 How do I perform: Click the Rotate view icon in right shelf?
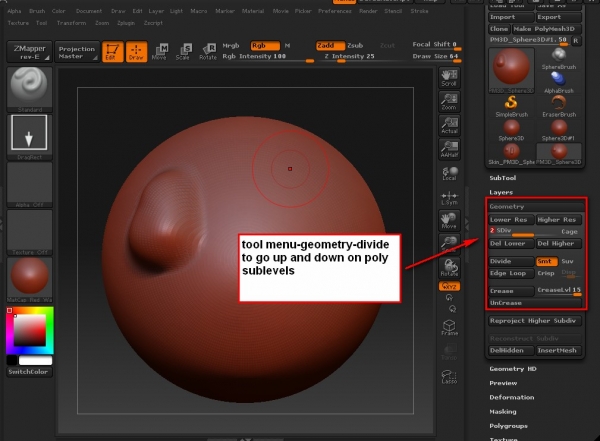pyautogui.click(x=449, y=268)
